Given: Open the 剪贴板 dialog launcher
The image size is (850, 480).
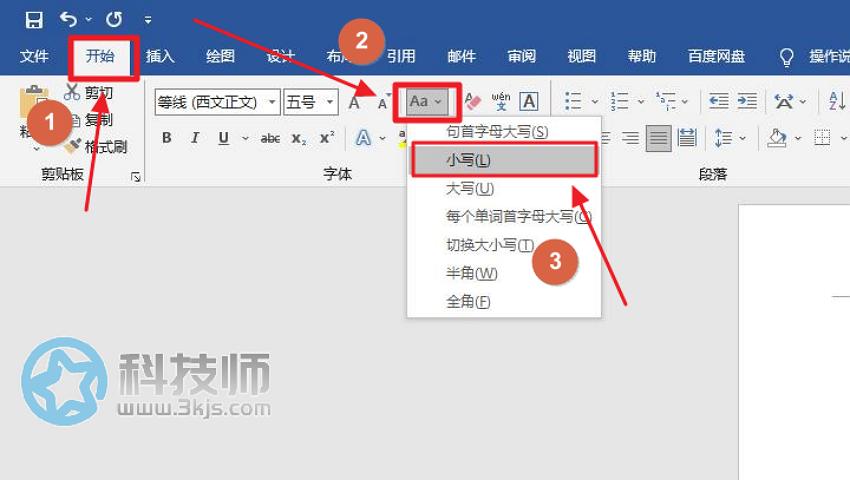Looking at the screenshot, I should (x=136, y=177).
